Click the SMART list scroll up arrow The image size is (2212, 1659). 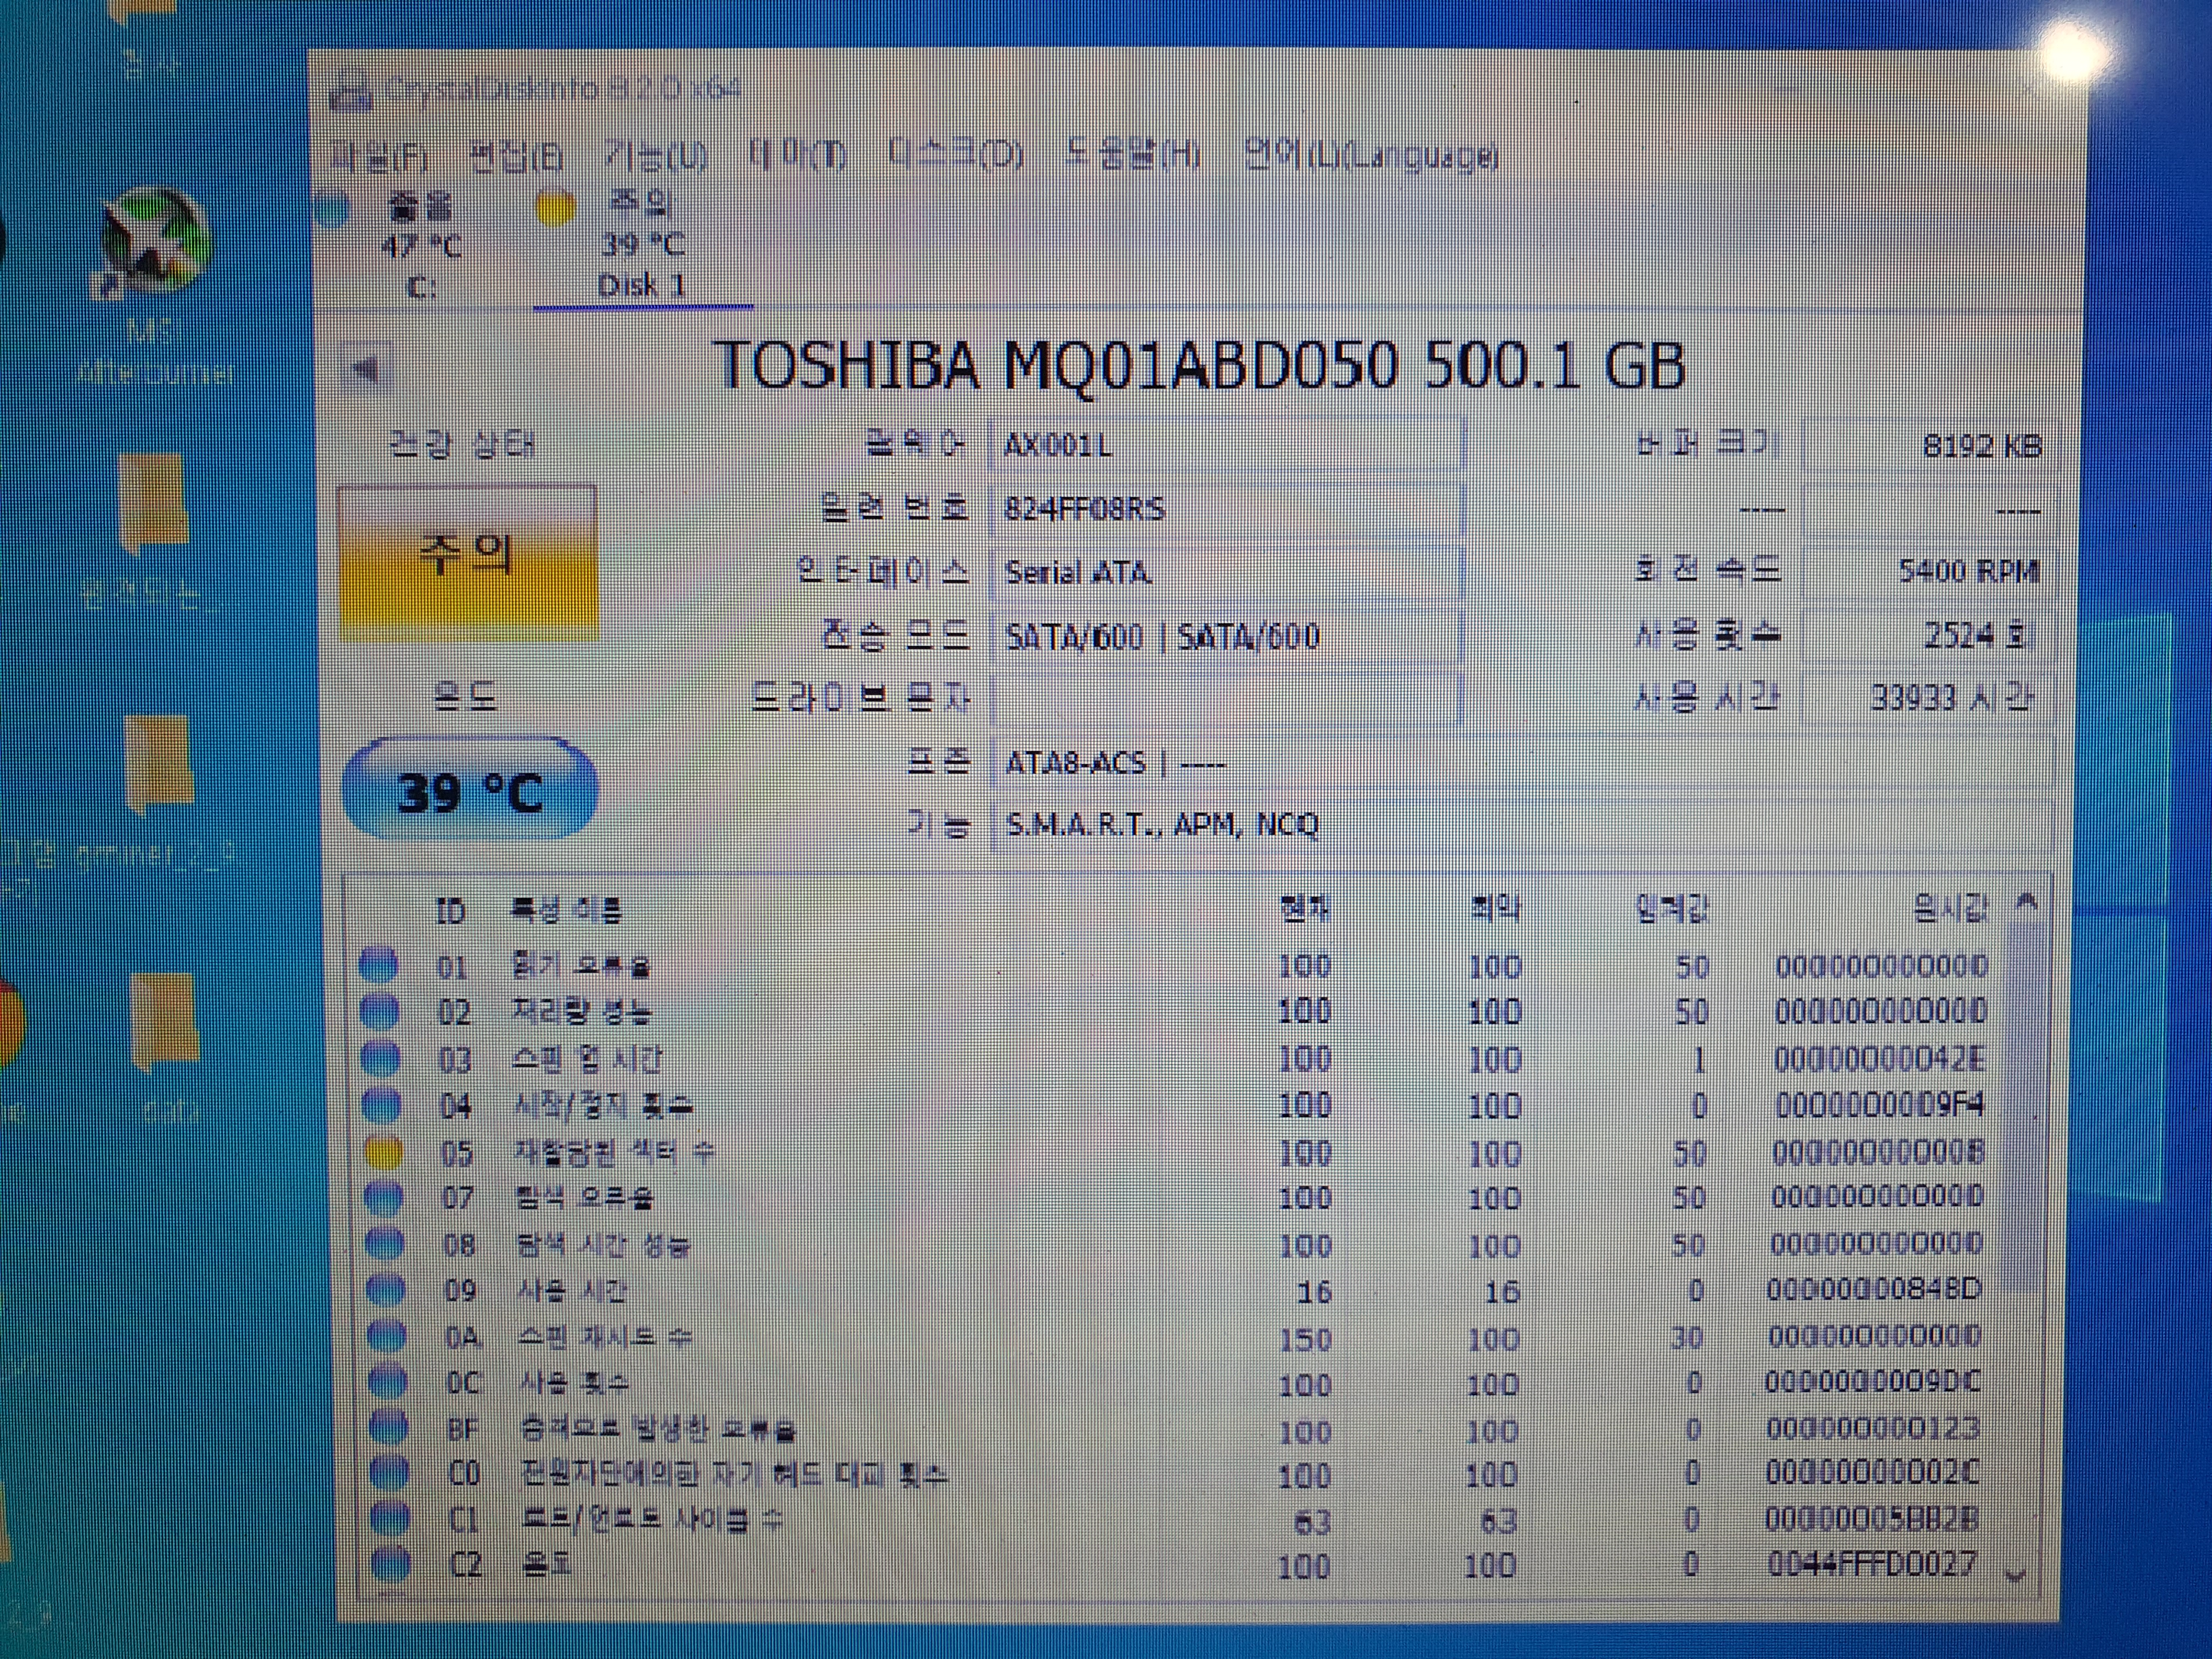pyautogui.click(x=2027, y=903)
